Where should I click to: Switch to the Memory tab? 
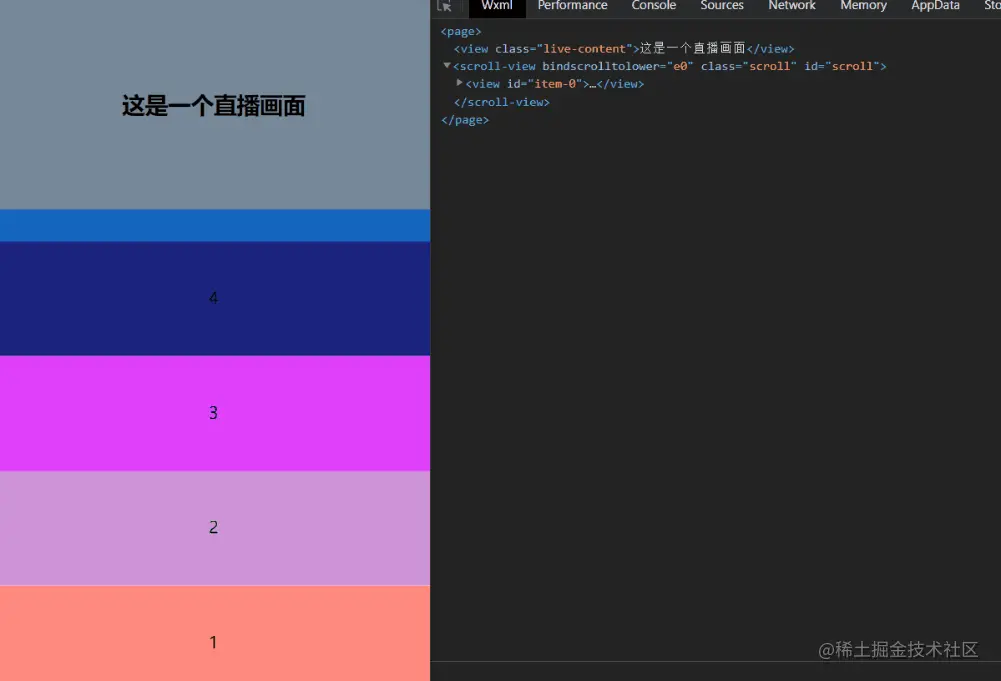click(x=863, y=6)
